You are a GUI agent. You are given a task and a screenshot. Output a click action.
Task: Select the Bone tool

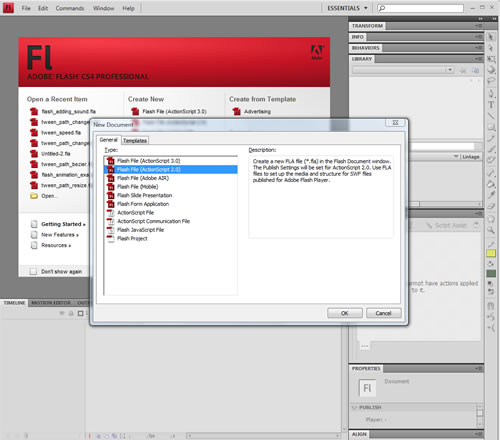[x=491, y=173]
